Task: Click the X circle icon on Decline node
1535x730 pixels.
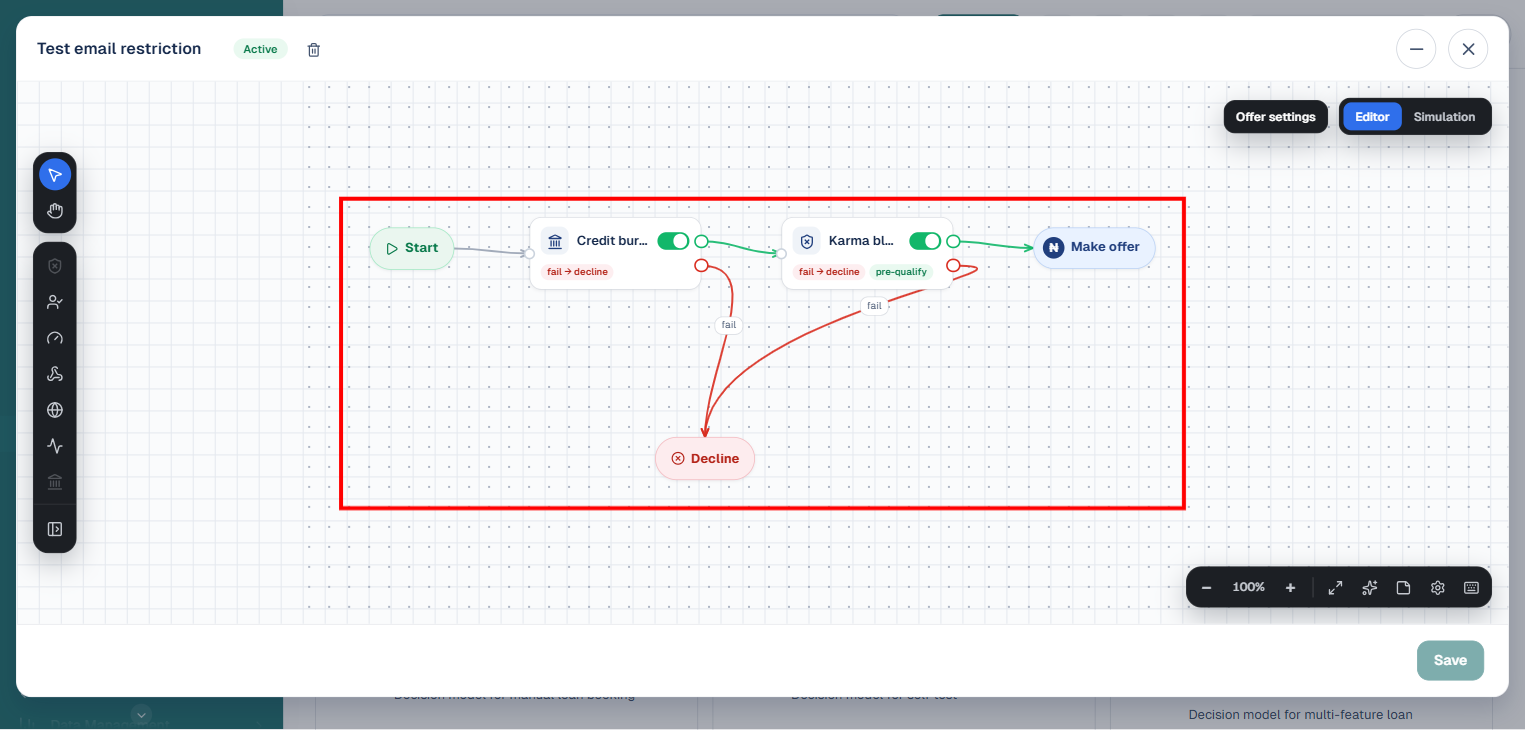Action: point(678,459)
